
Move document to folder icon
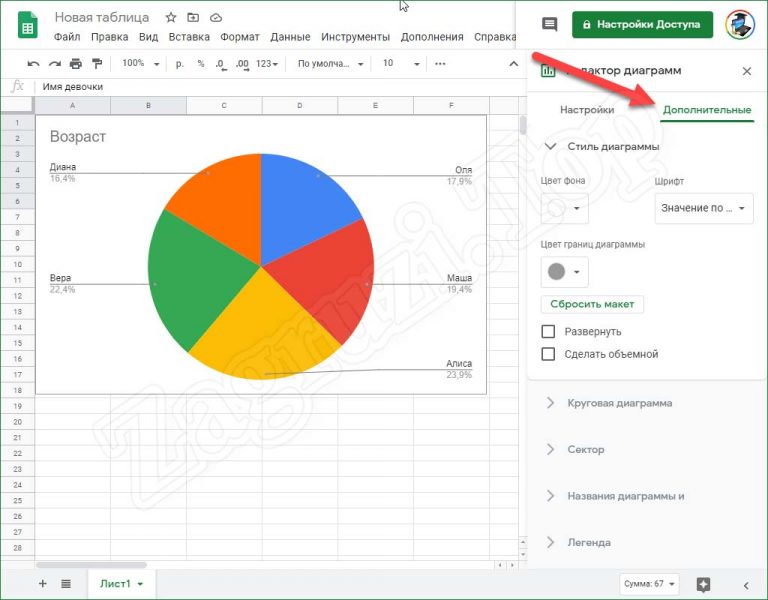[193, 18]
